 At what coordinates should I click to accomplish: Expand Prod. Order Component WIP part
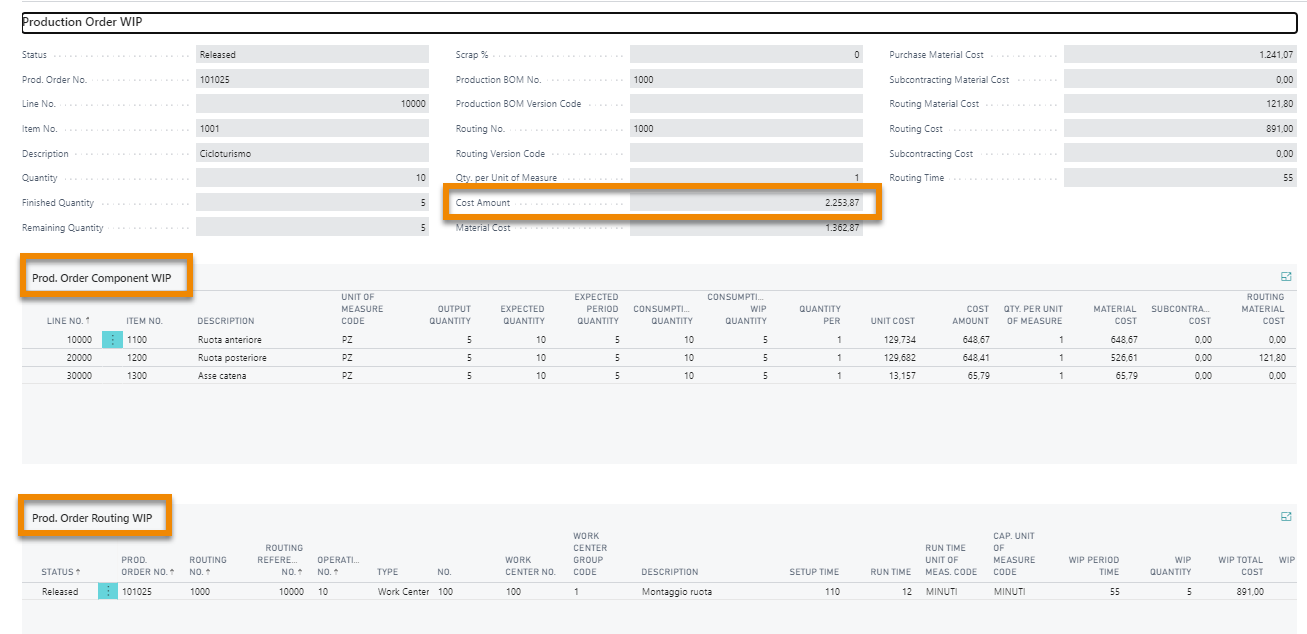[1286, 277]
